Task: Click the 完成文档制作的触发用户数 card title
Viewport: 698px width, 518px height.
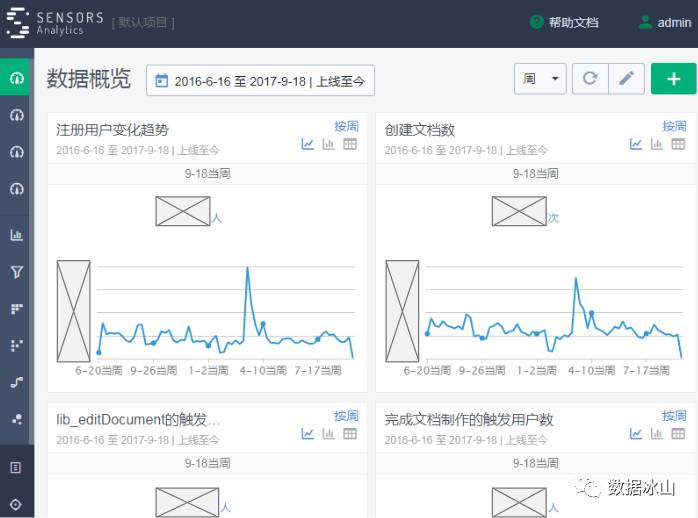Action: (x=469, y=420)
